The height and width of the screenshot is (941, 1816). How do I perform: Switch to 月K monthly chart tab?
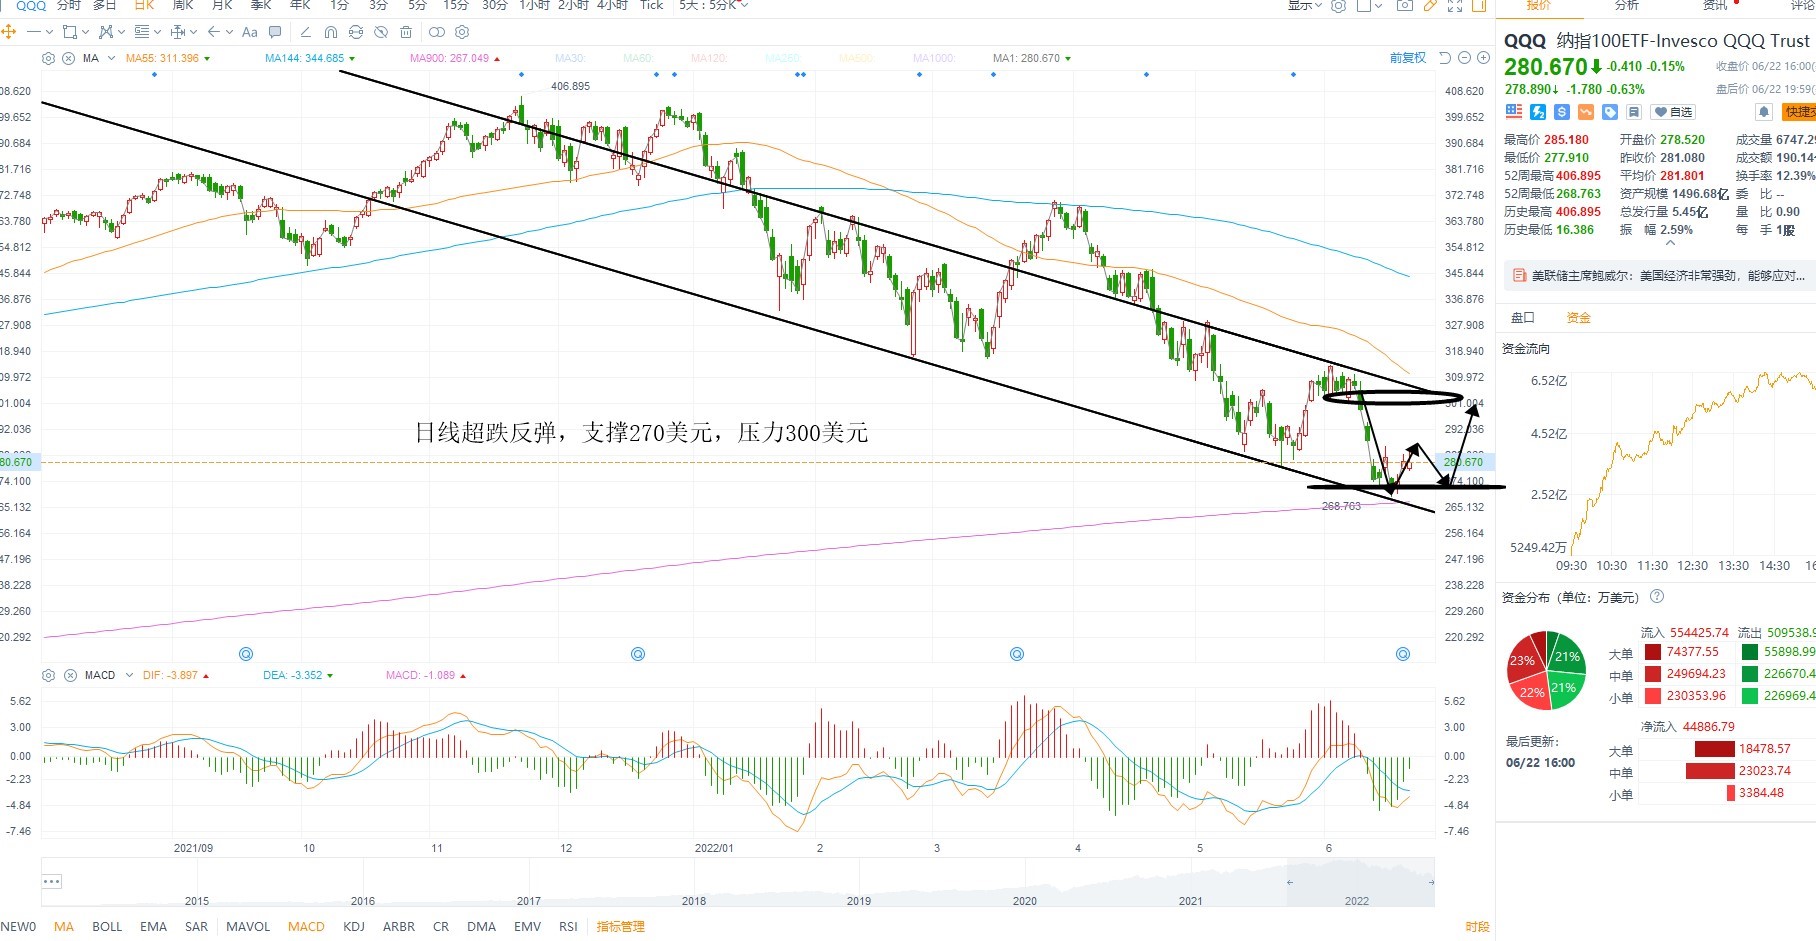(222, 5)
